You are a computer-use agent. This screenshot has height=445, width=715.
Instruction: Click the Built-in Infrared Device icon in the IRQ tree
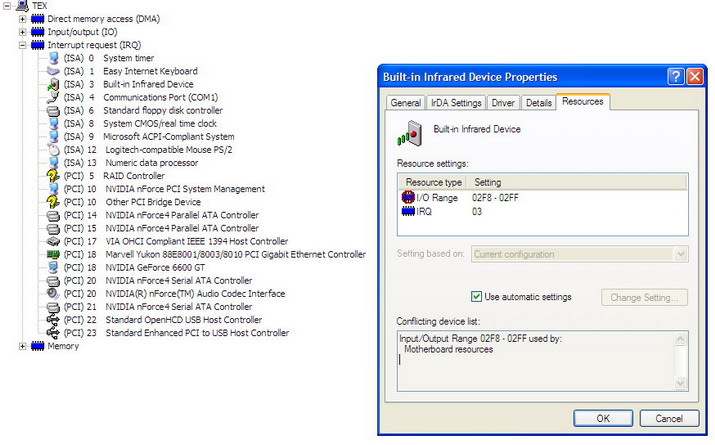pyautogui.click(x=53, y=84)
